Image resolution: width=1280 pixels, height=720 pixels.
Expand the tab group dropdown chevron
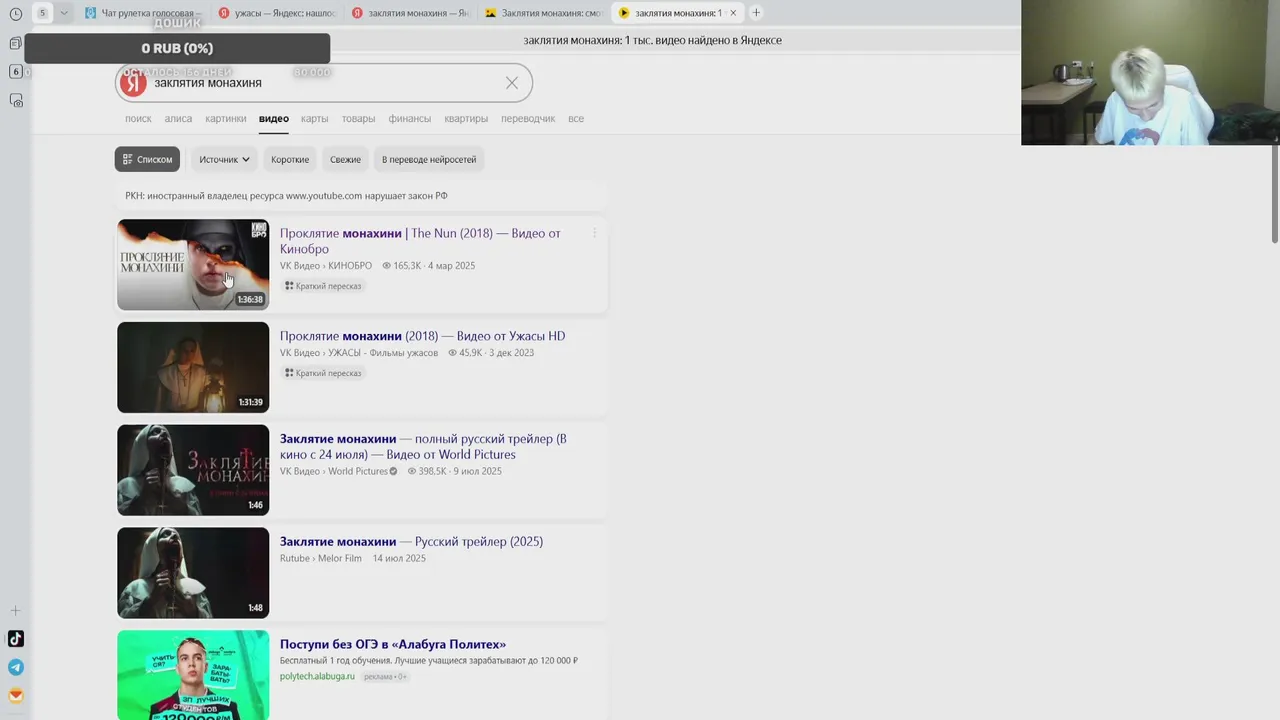pos(64,13)
